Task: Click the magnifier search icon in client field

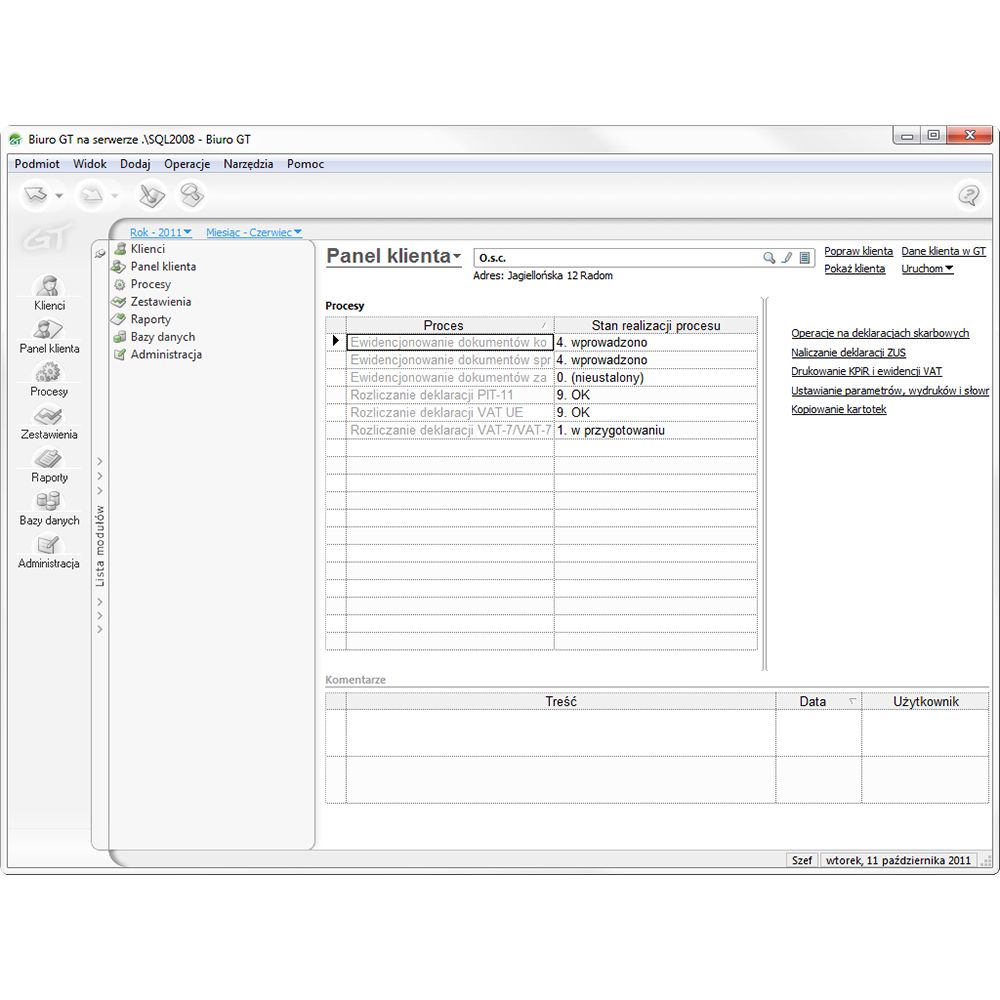Action: pyautogui.click(x=769, y=258)
